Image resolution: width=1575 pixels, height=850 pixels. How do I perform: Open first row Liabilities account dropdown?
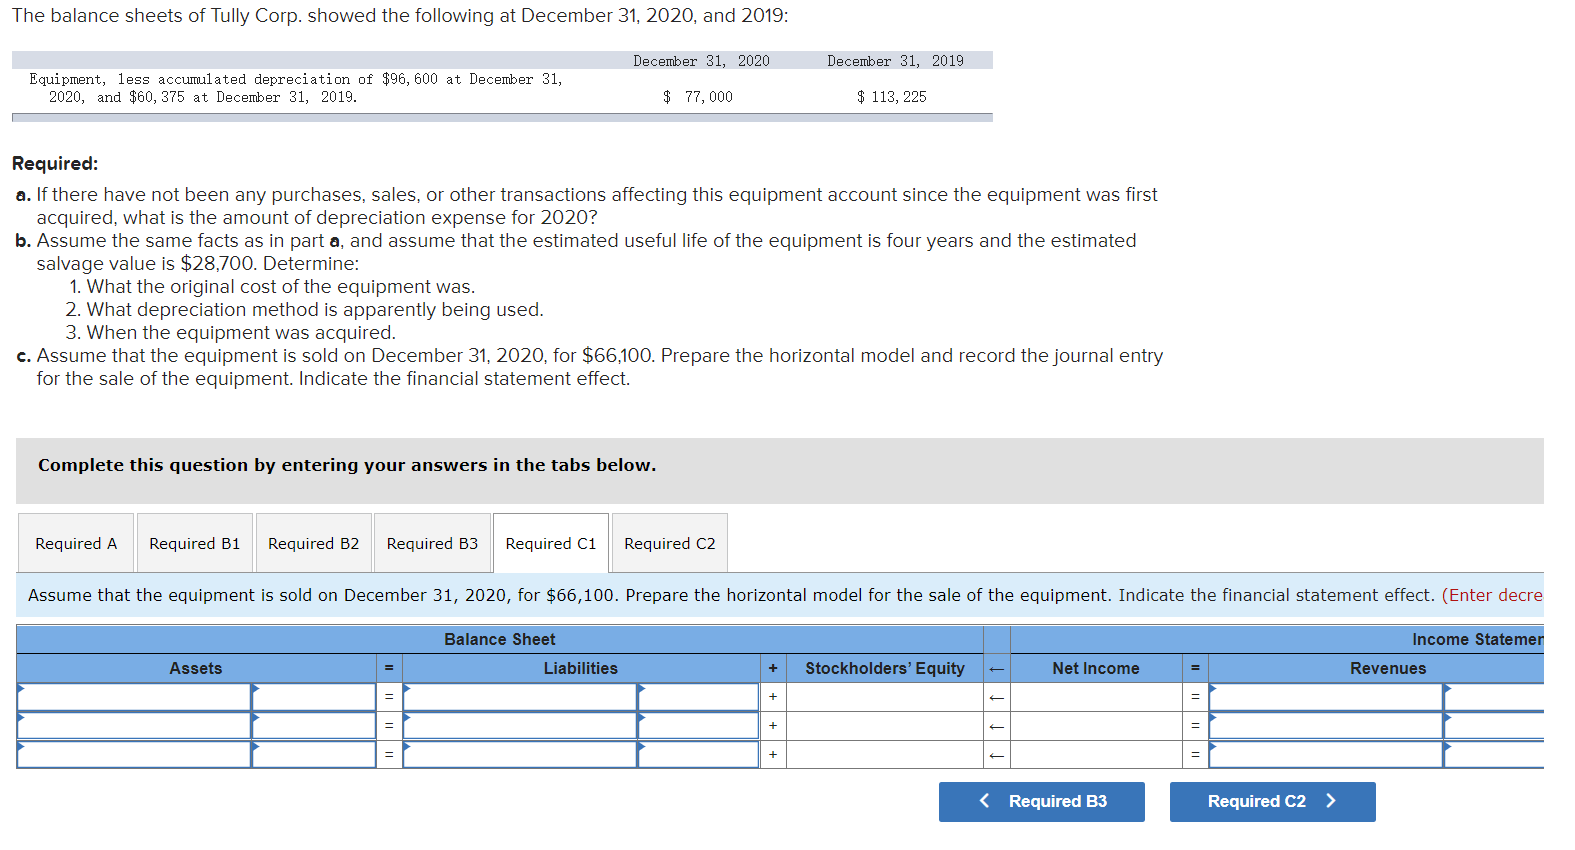pos(520,697)
